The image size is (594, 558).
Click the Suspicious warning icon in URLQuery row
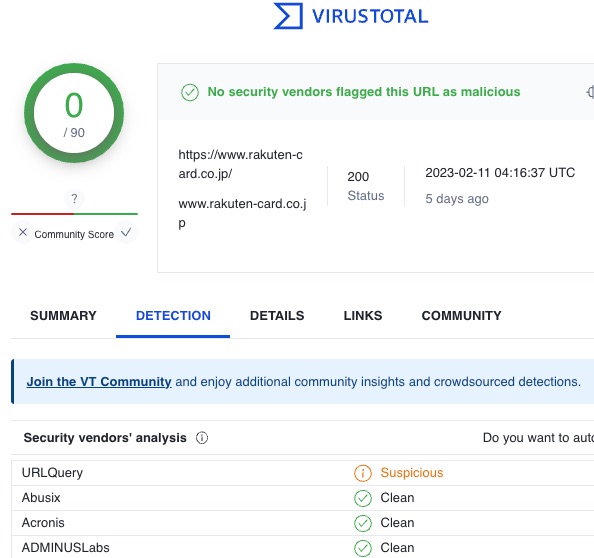click(x=363, y=473)
